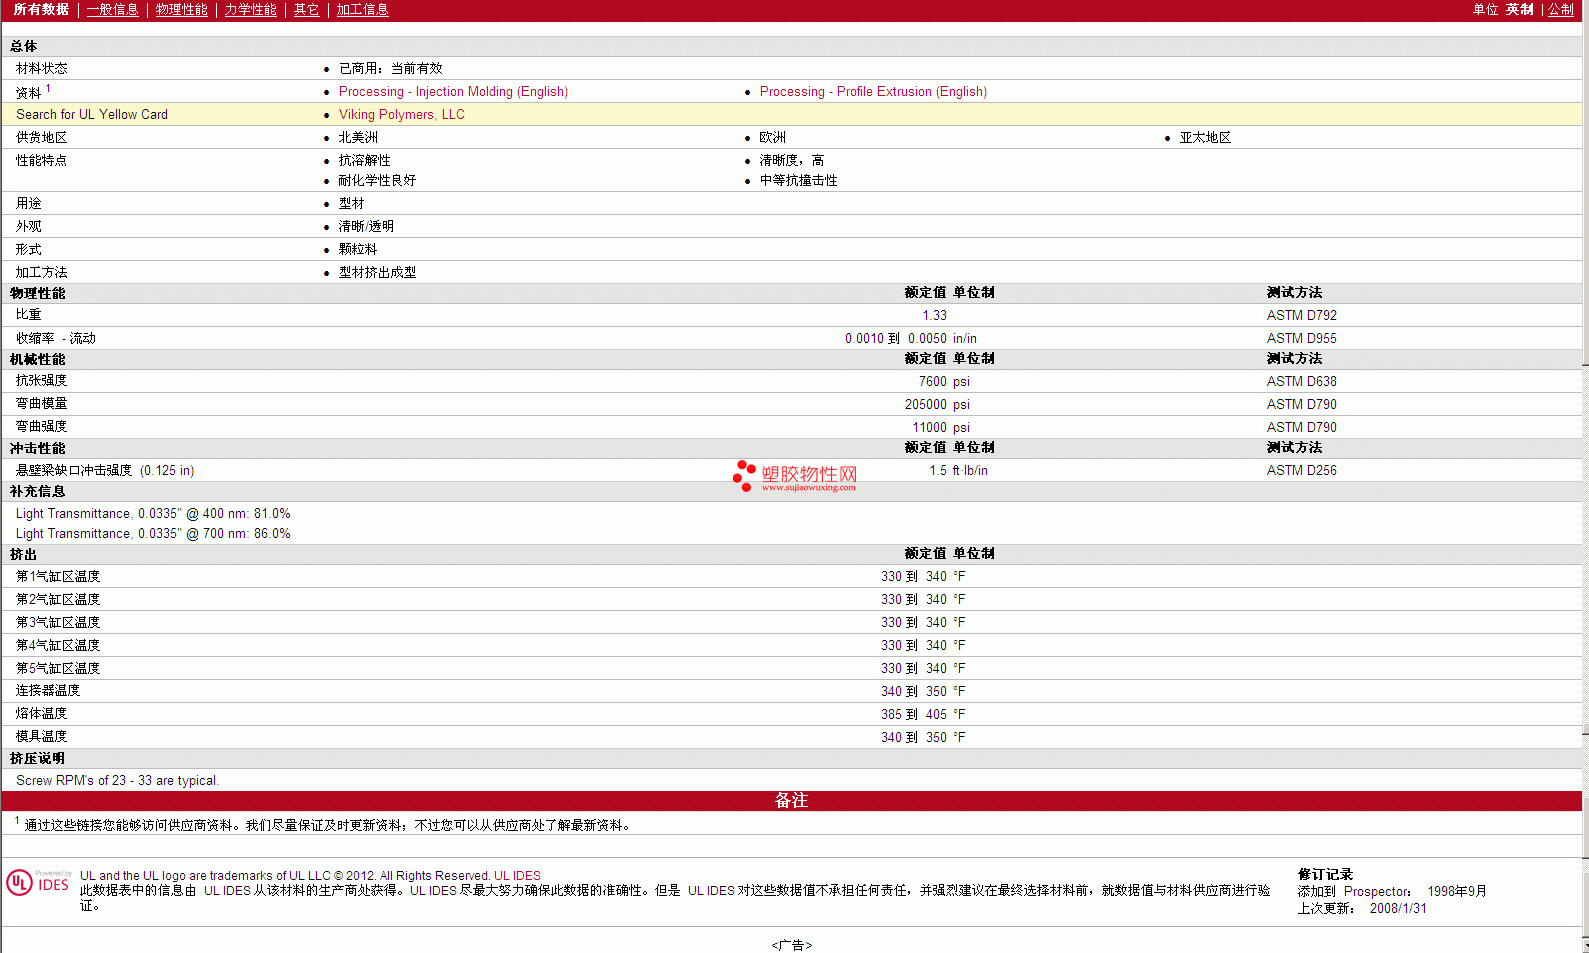Click the 第5气缸区温度 row label
Screen dimensions: 1589x953
(x=58, y=668)
